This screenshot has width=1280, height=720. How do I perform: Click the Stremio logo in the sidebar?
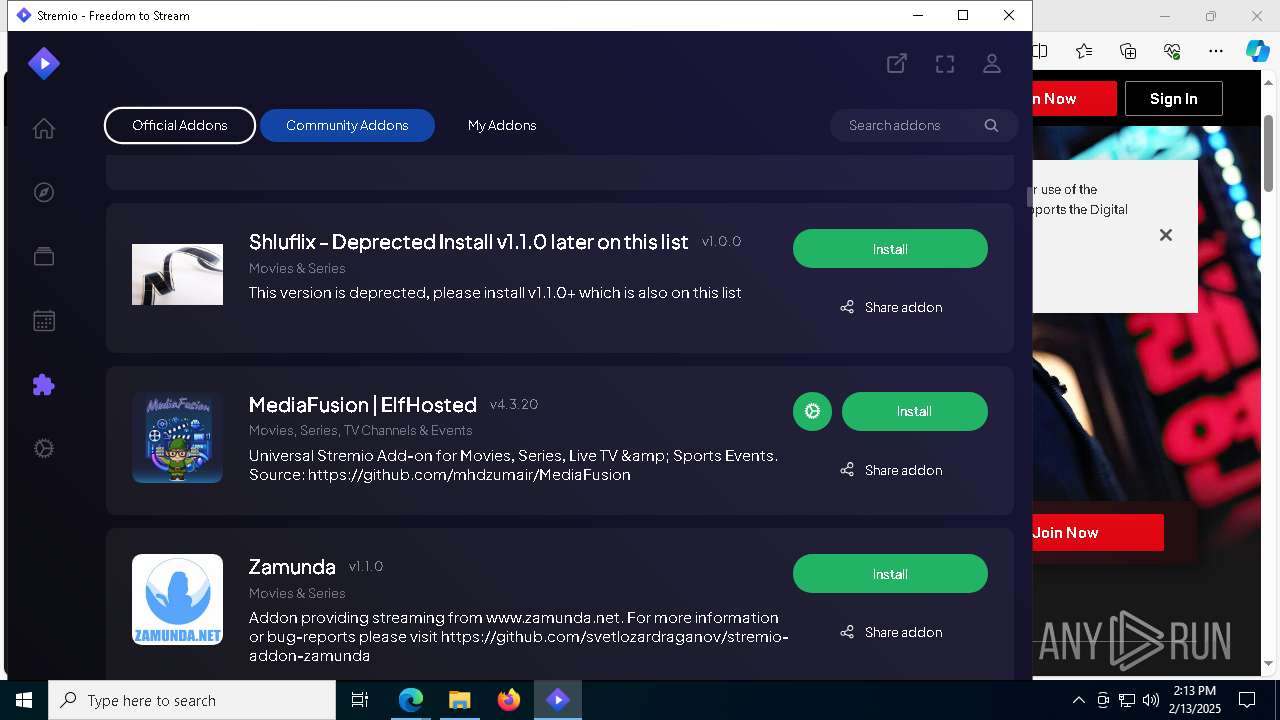43,64
